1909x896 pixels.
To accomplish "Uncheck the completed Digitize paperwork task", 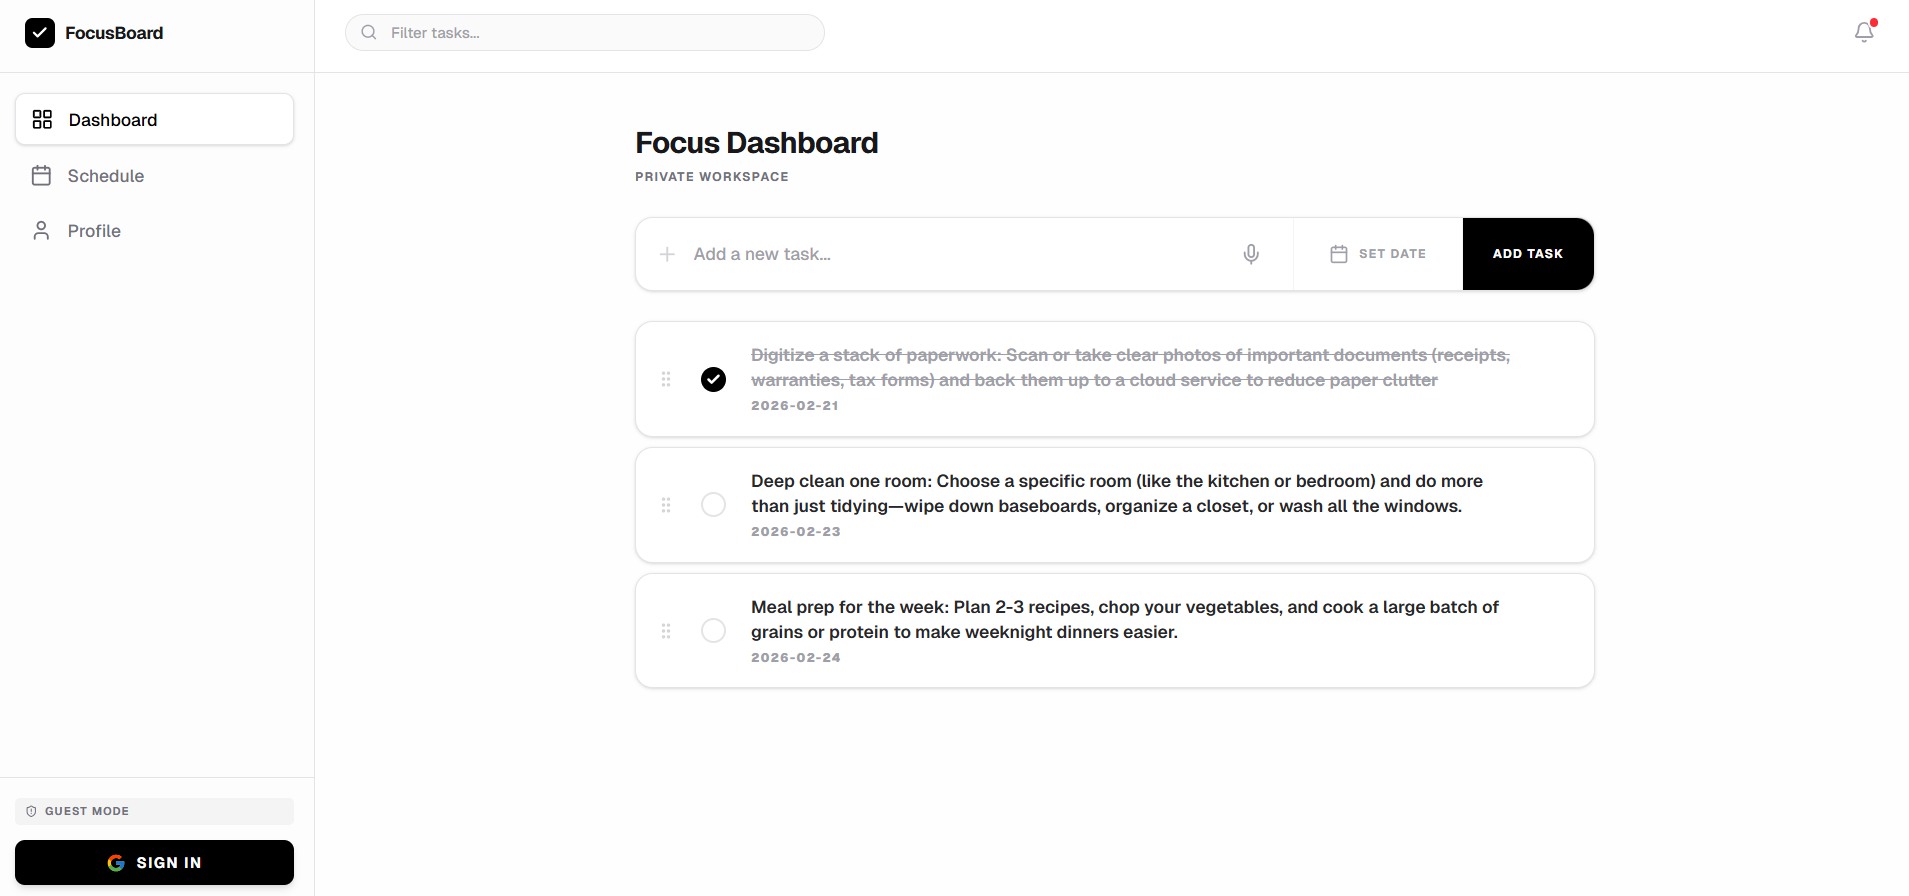I will point(713,379).
